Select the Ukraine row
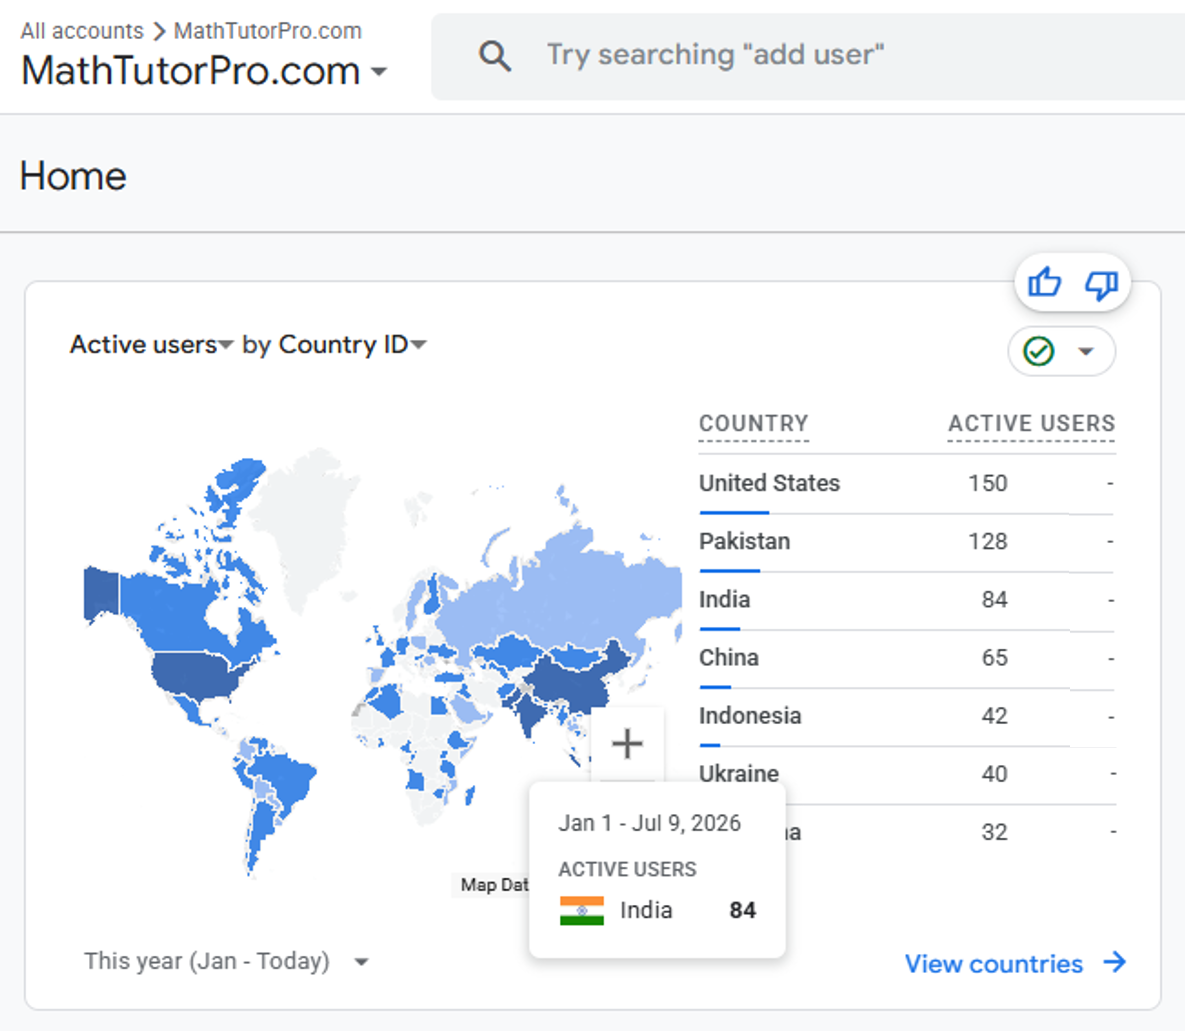The width and height of the screenshot is (1185, 1031). tap(907, 775)
